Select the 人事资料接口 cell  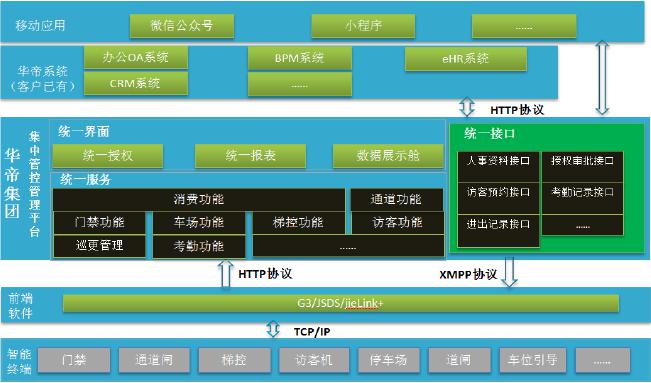(x=498, y=167)
